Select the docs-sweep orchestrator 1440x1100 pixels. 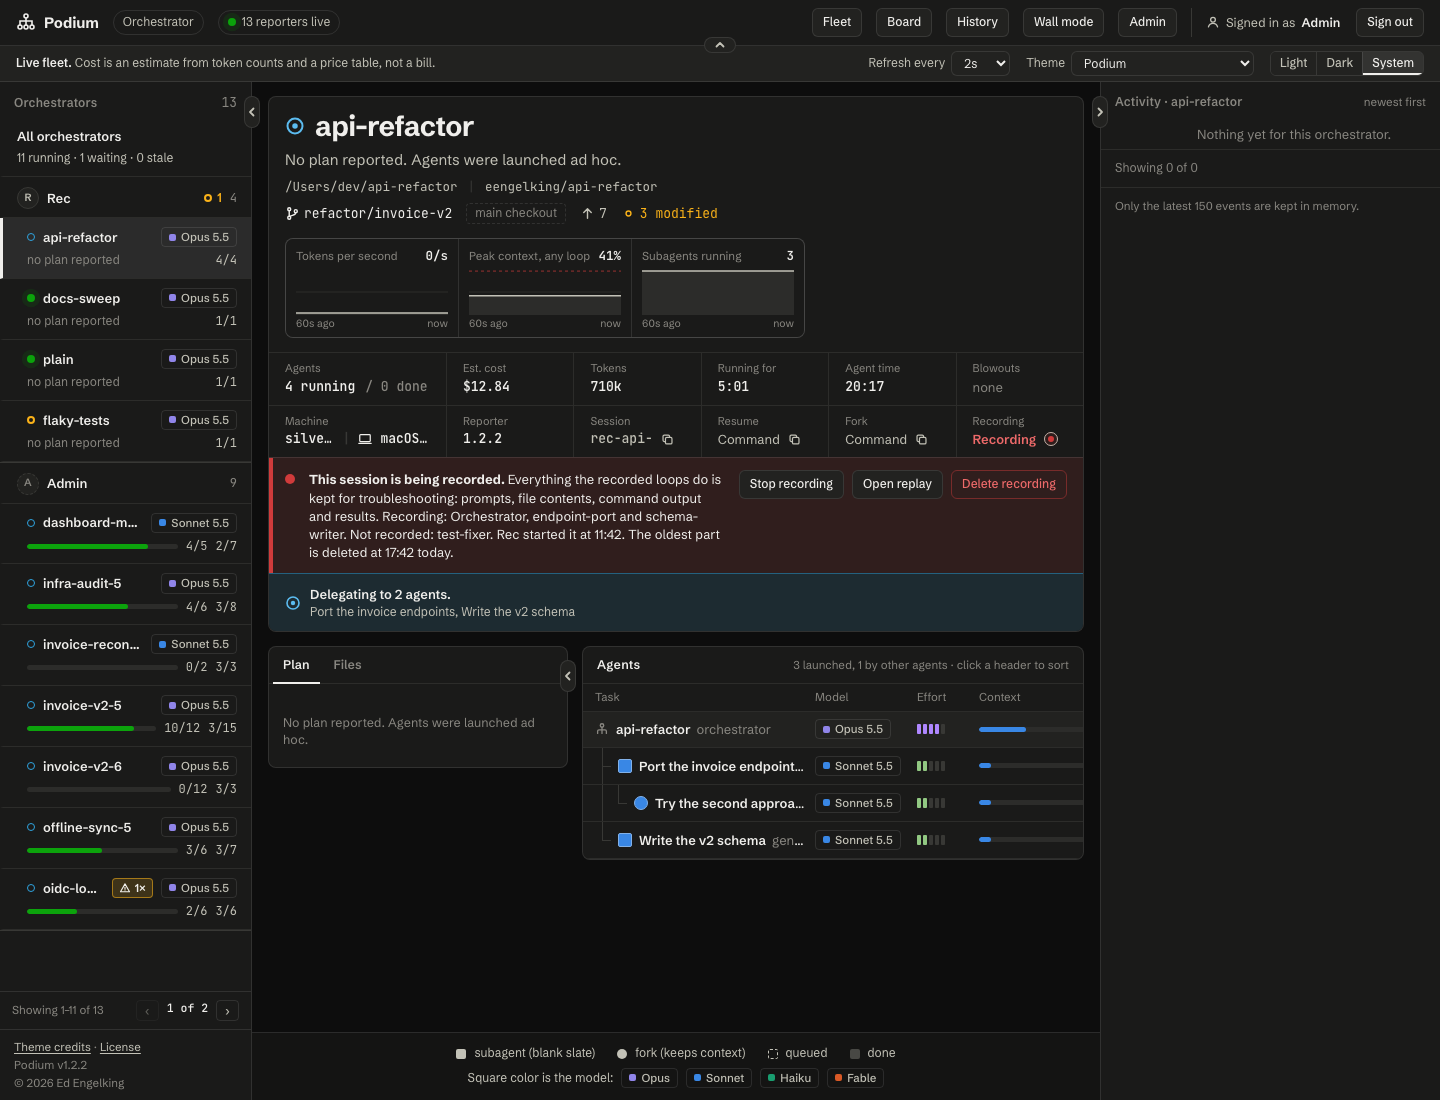tap(126, 309)
